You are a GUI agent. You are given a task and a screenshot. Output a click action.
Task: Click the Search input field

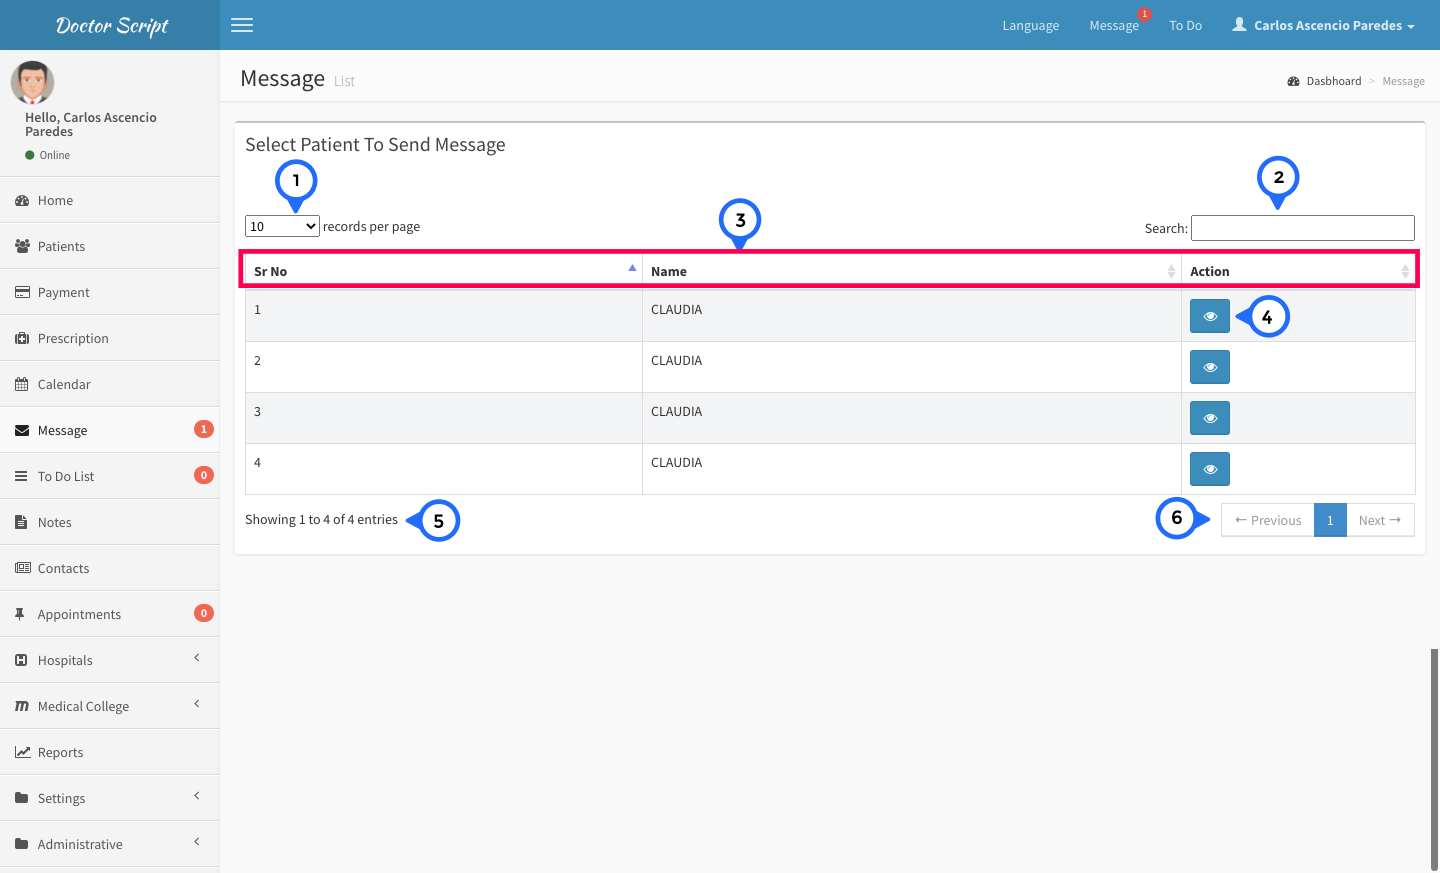[1303, 228]
